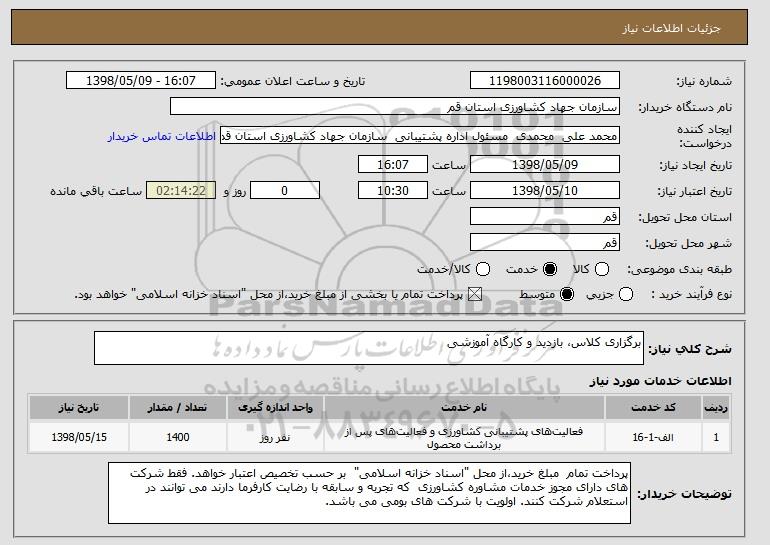The image size is (770, 545).
Task: Click the تاریخ نیاز column header
Action: (79, 408)
